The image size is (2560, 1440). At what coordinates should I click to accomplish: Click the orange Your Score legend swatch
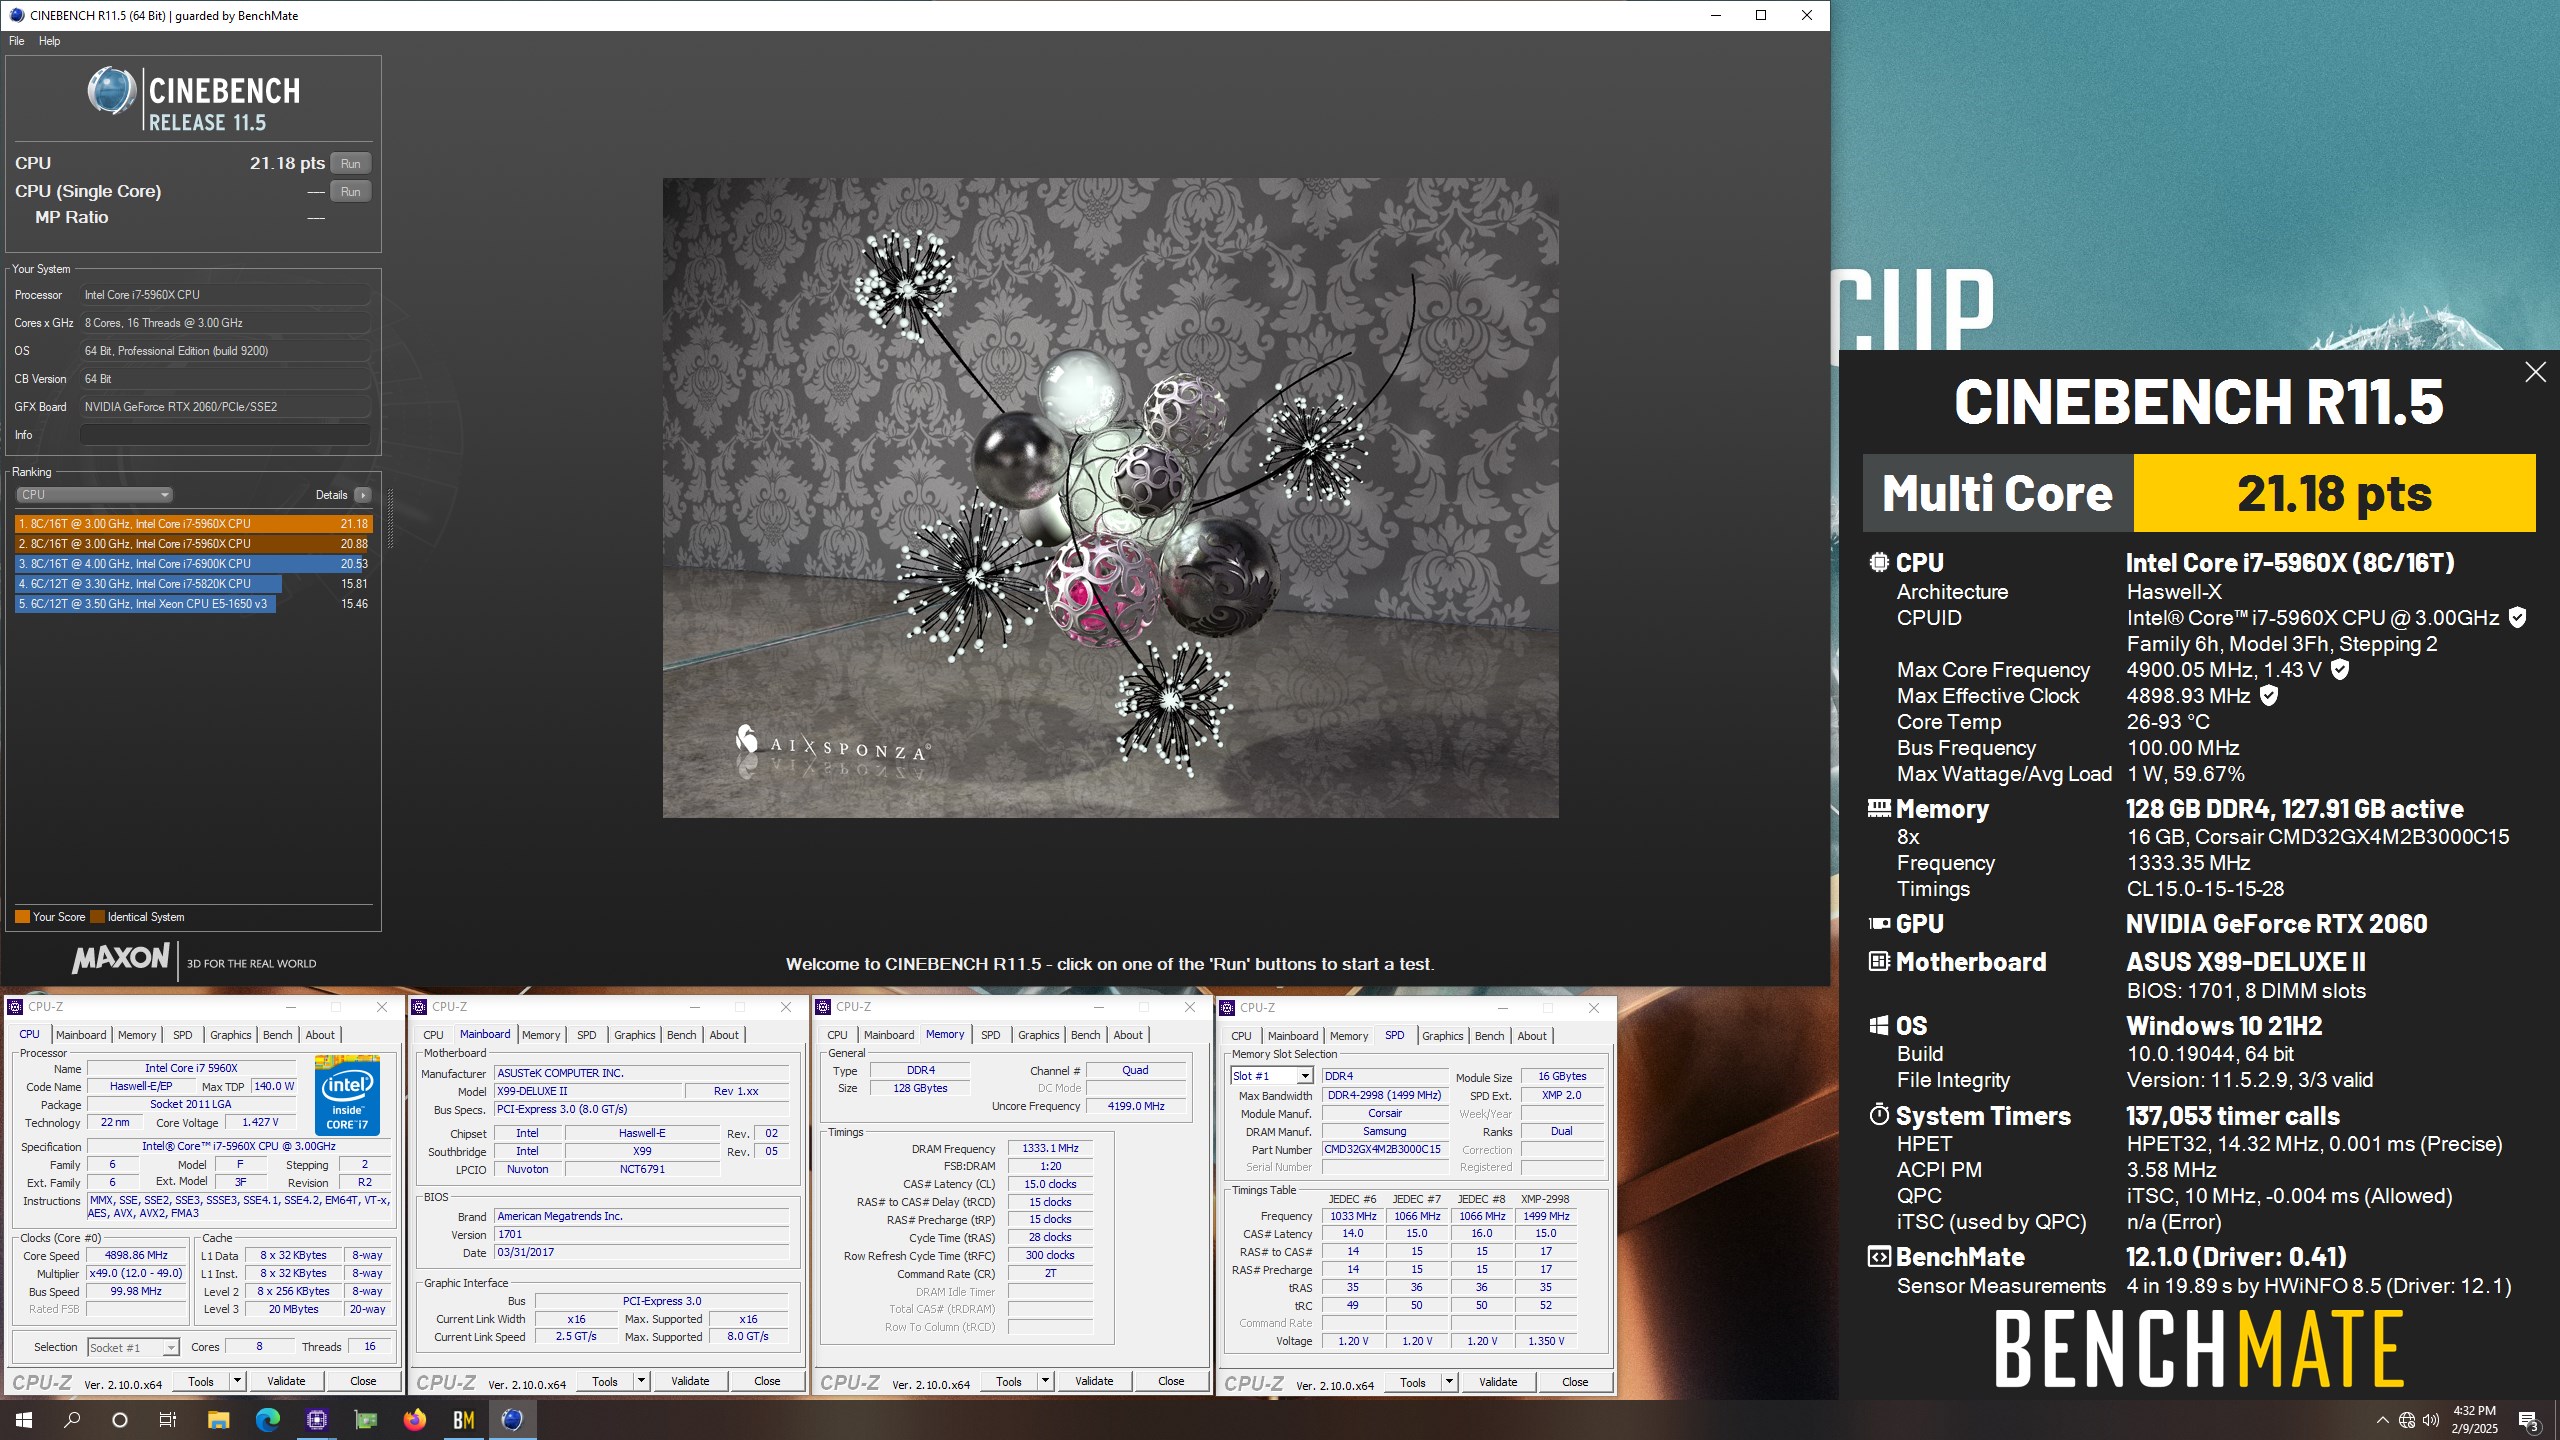22,916
